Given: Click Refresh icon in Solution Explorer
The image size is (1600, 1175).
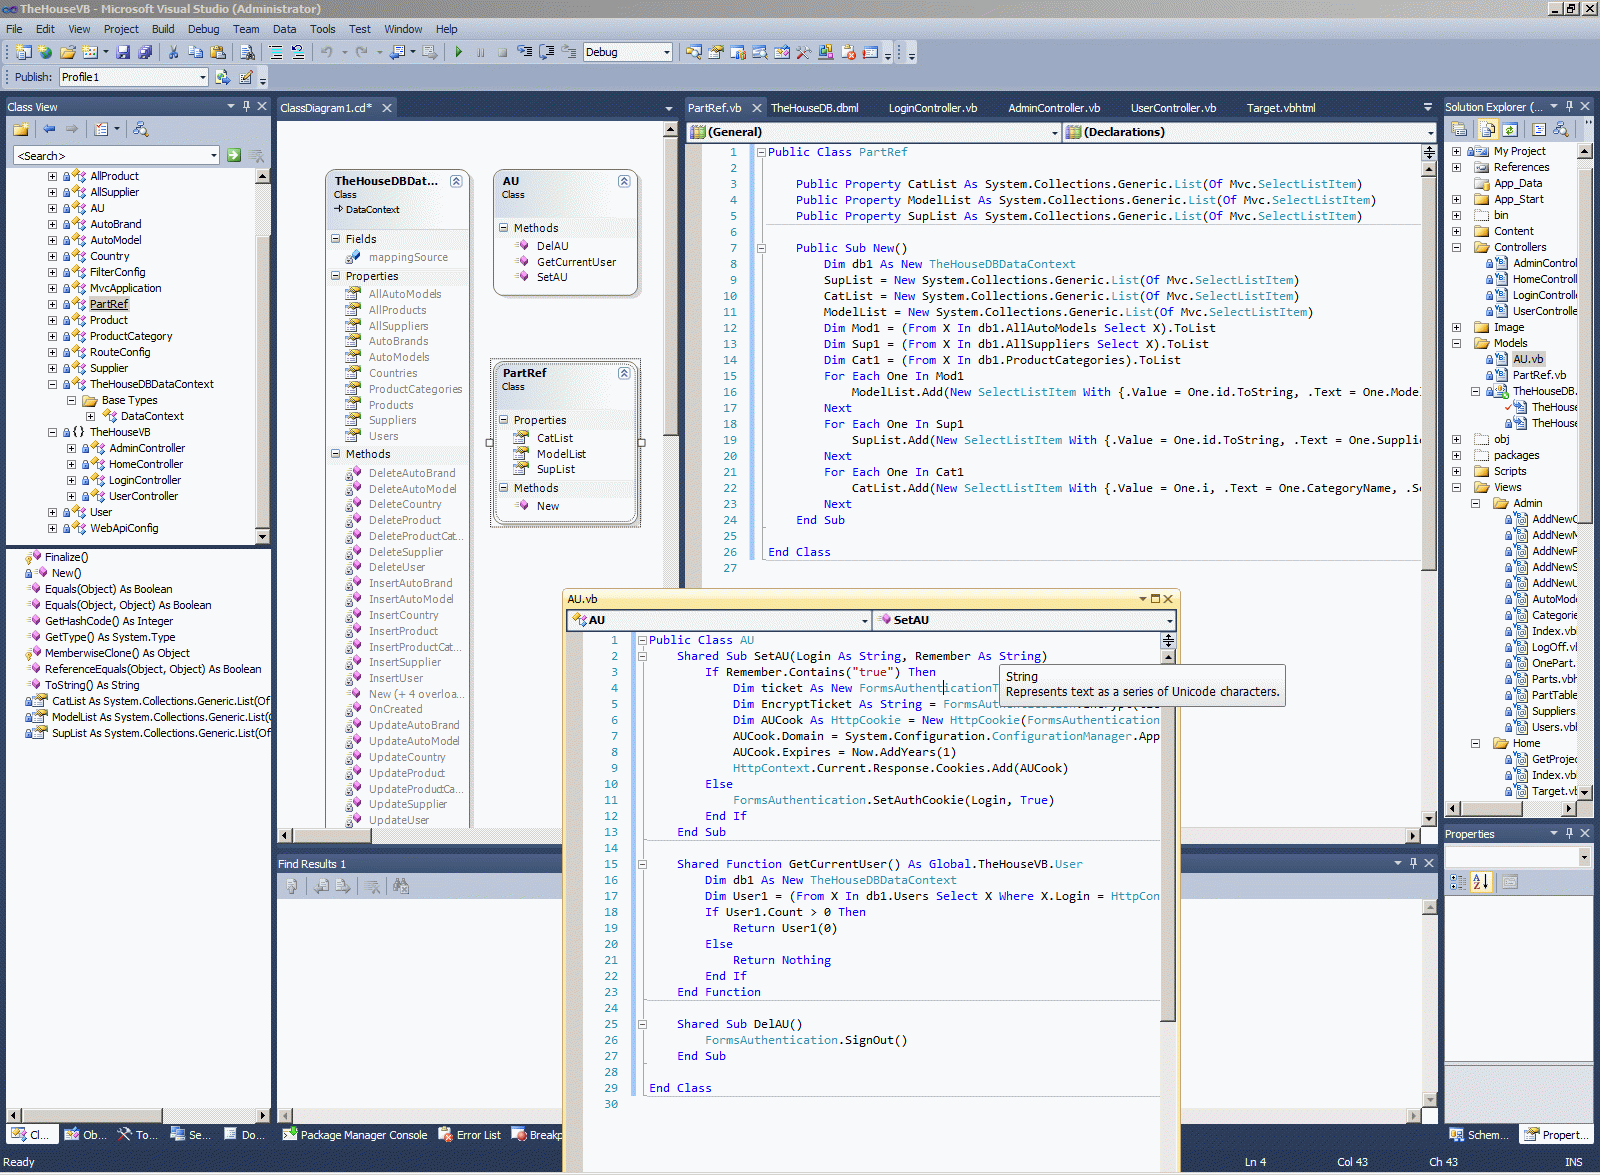Looking at the screenshot, I should 1510,129.
